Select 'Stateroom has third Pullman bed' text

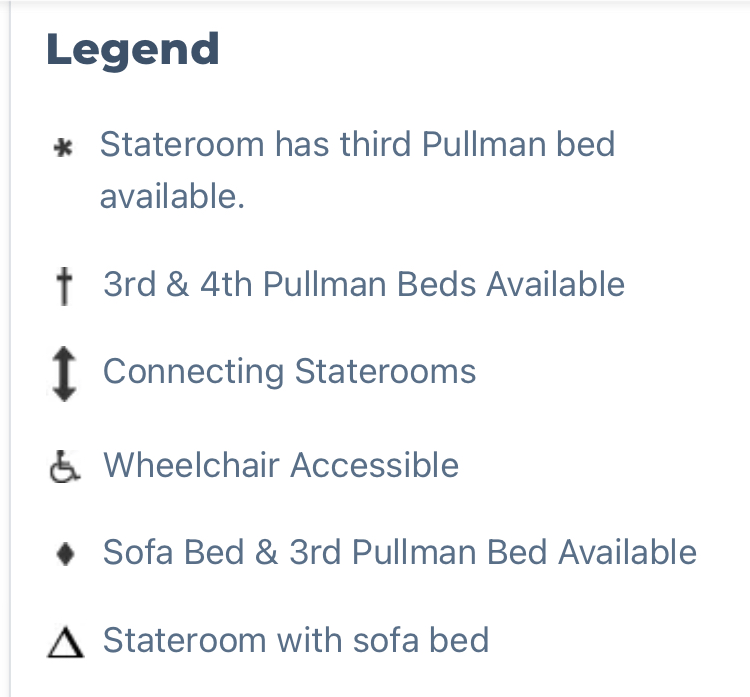(357, 144)
